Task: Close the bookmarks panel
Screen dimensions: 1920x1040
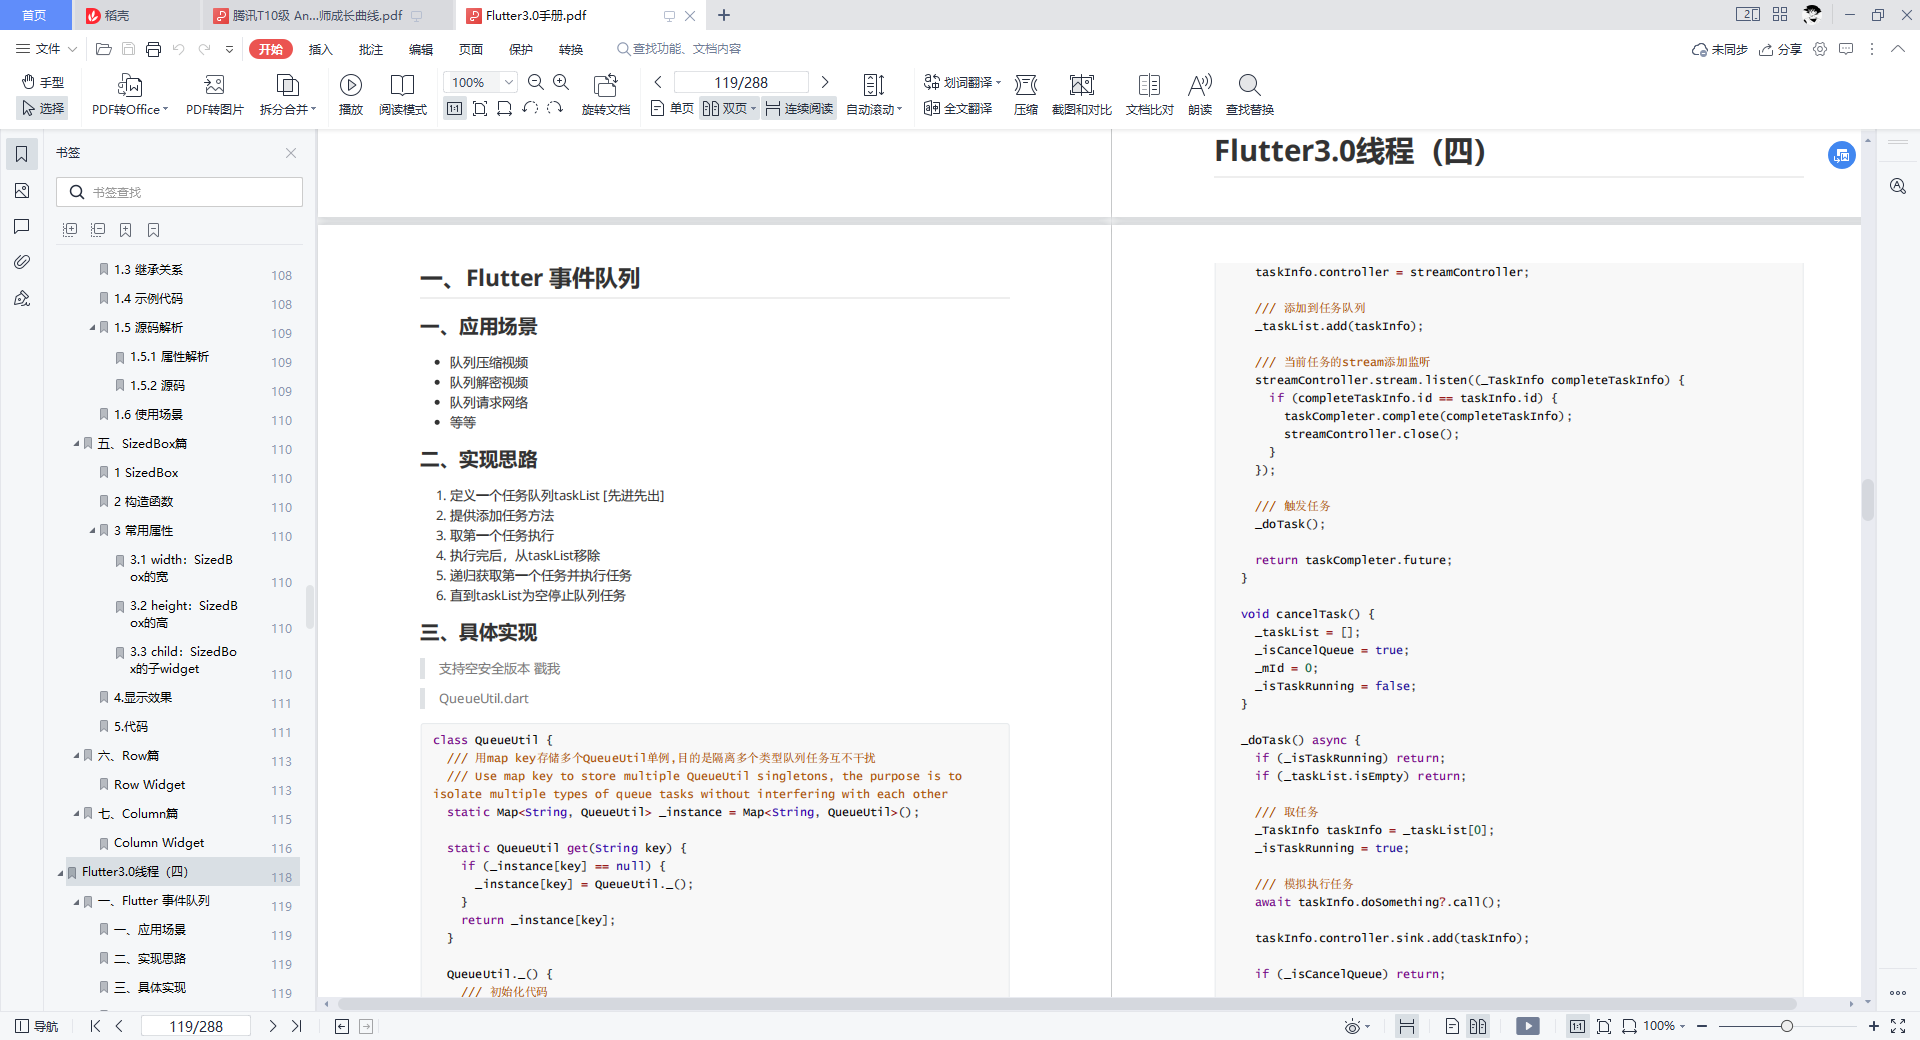Action: click(291, 153)
